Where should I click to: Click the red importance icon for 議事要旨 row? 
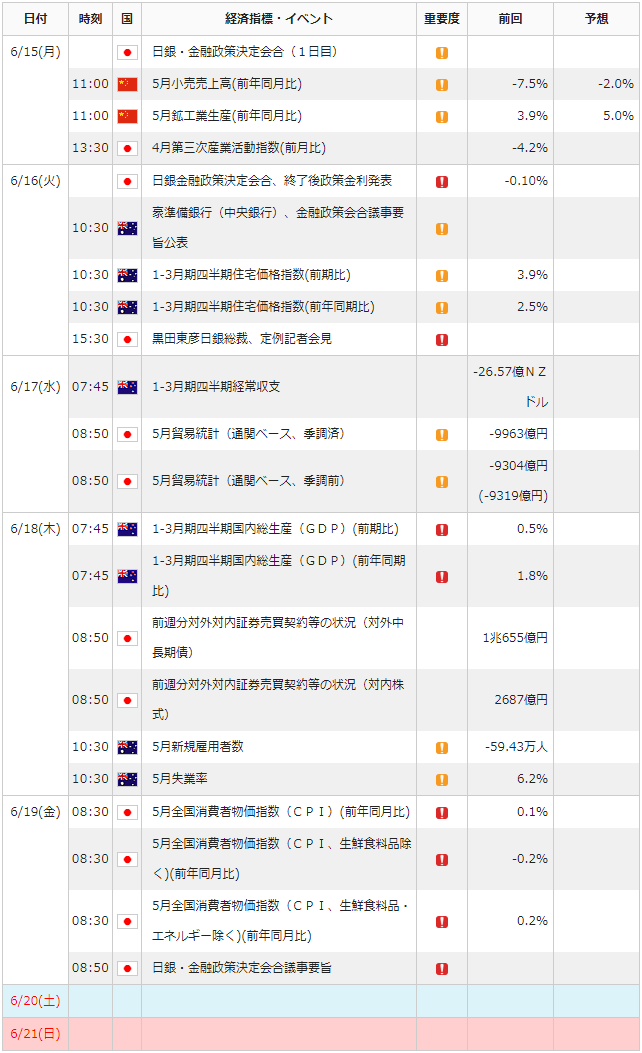[x=442, y=968]
